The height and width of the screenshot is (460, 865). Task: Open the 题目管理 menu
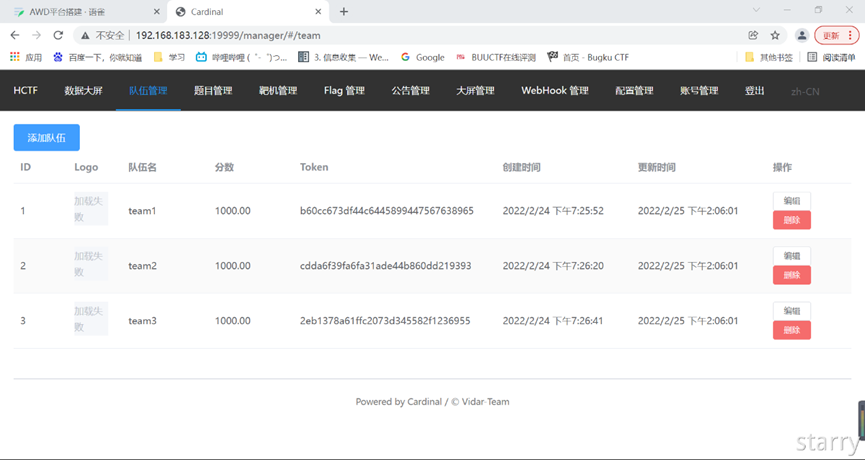[x=213, y=90]
